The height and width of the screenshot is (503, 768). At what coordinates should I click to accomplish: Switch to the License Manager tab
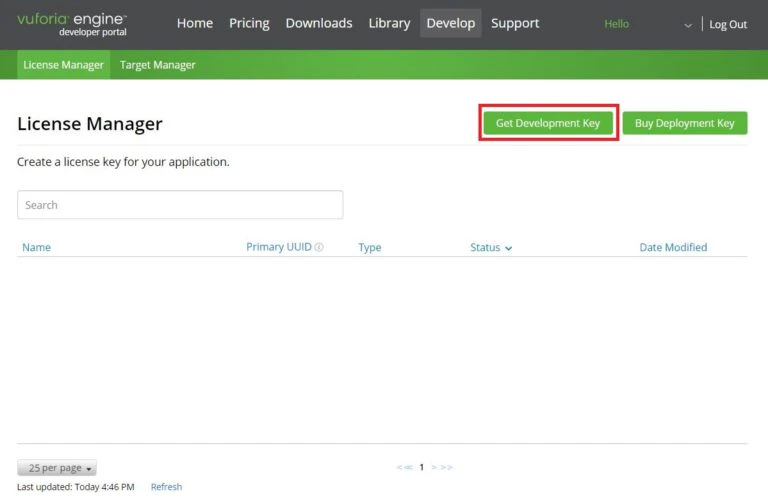(x=64, y=65)
